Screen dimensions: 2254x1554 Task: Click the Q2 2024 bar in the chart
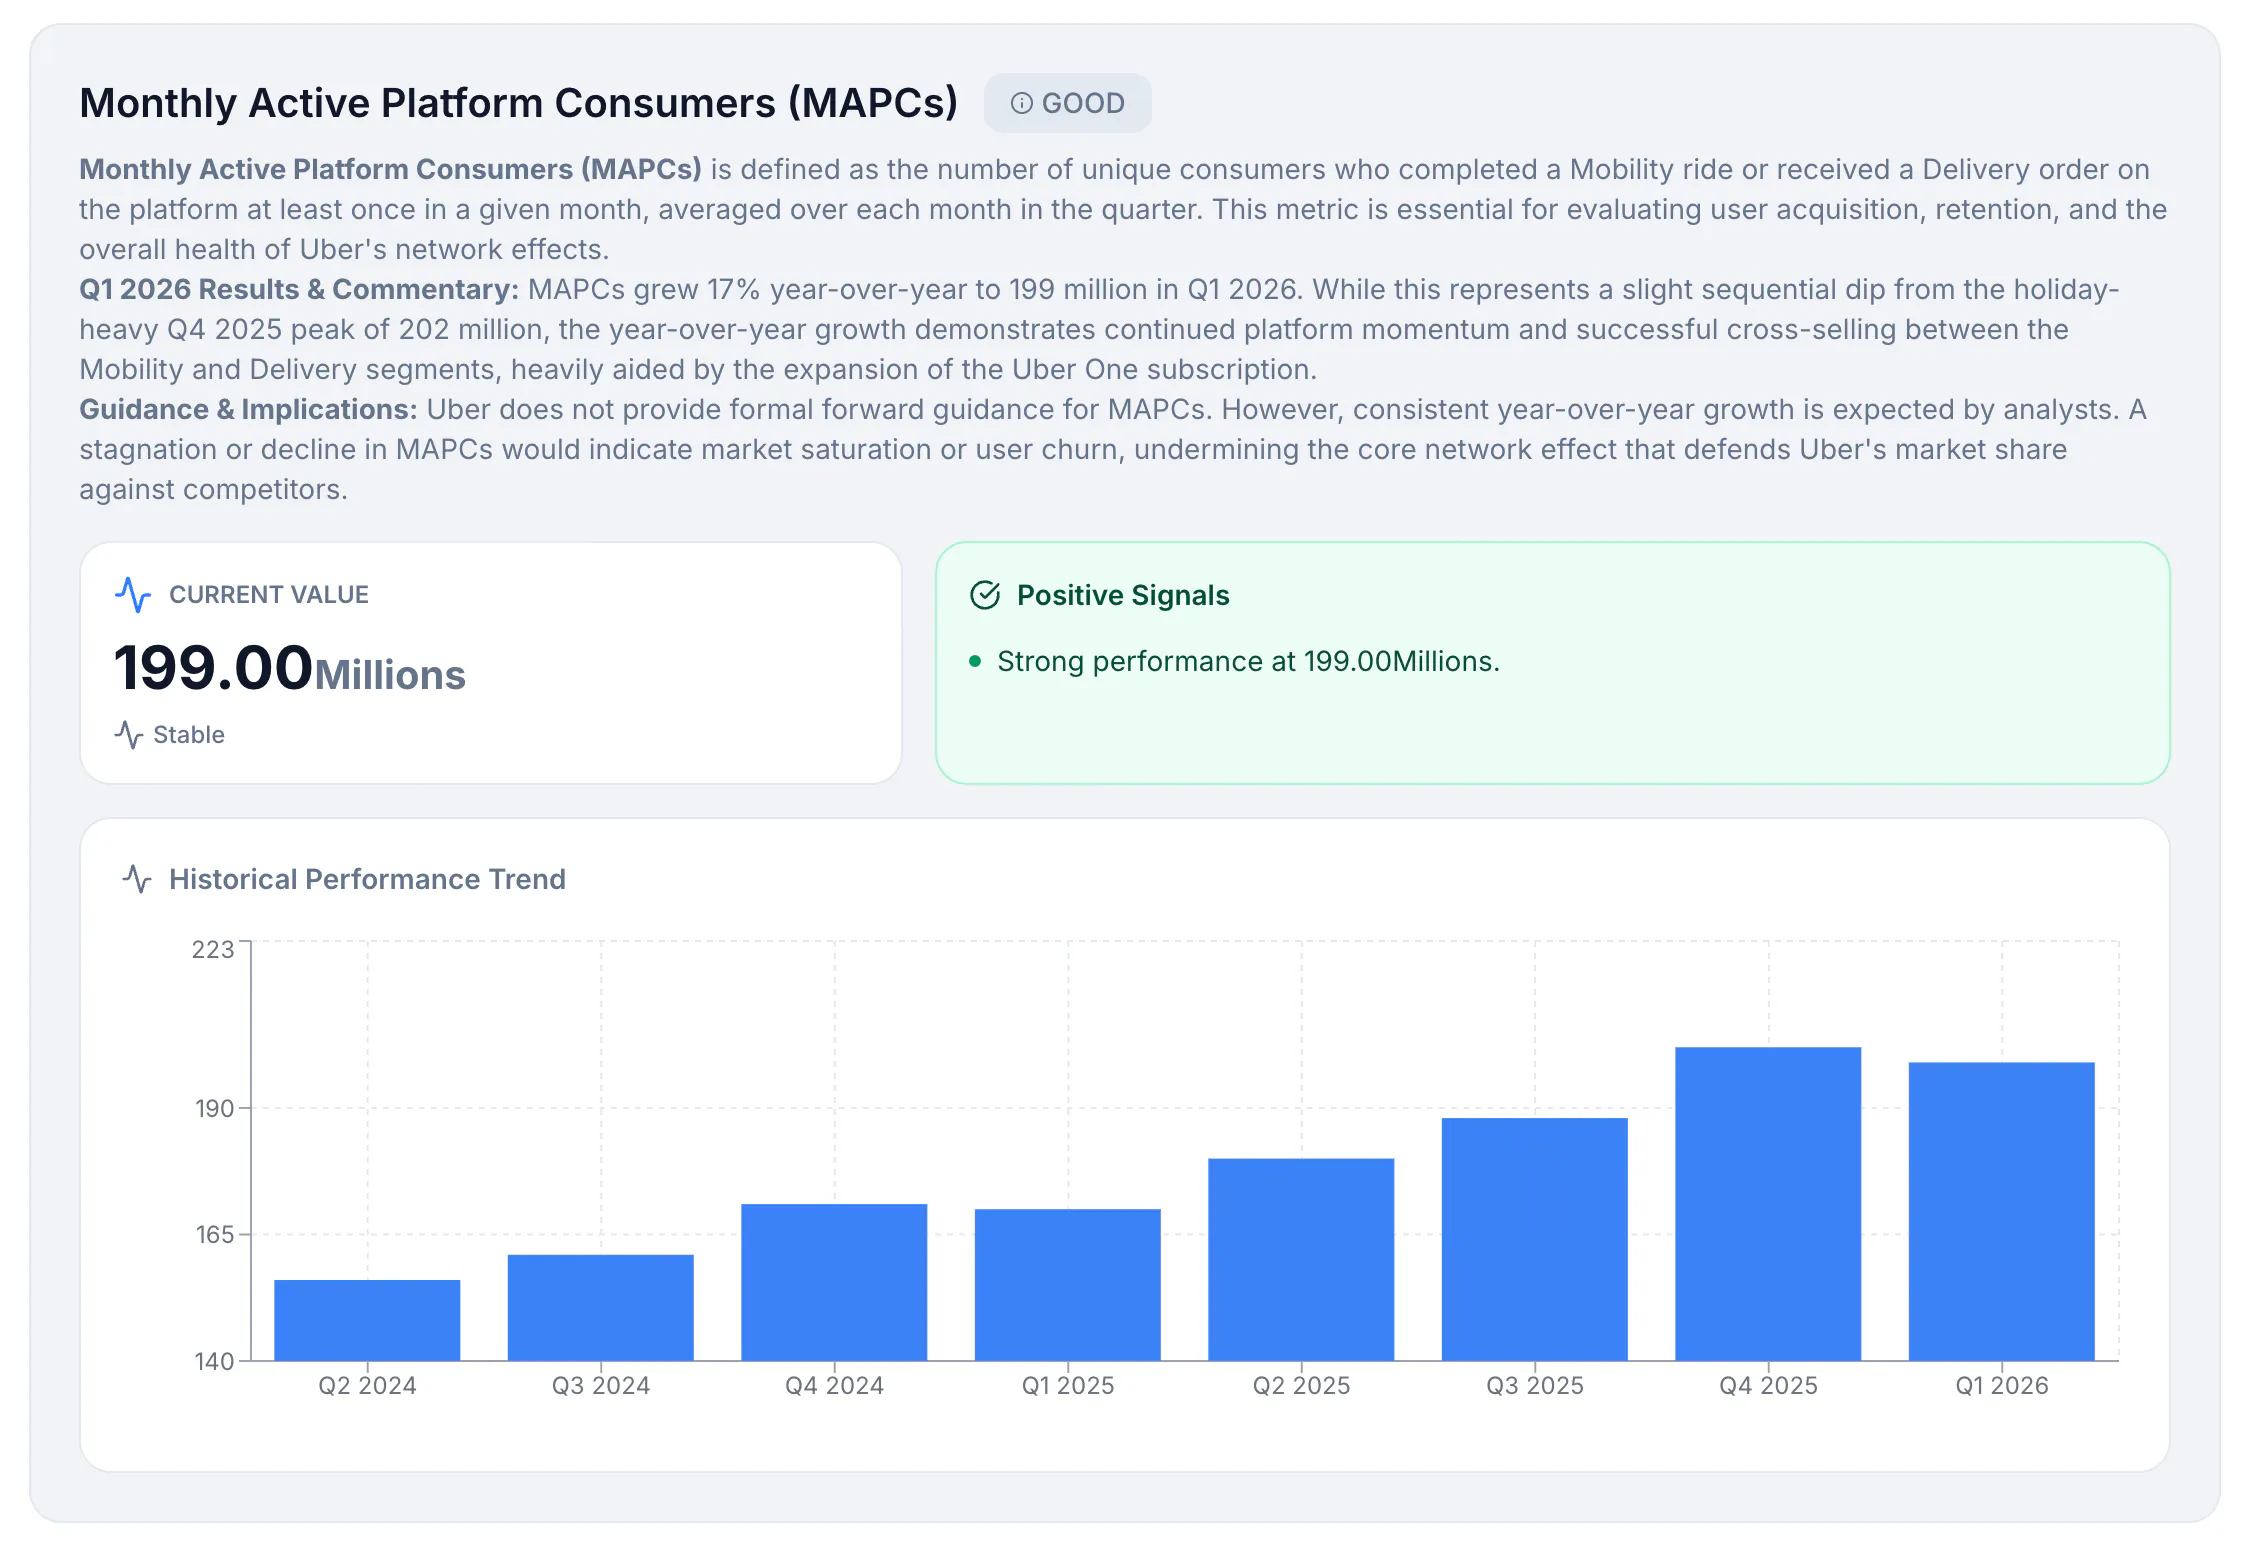(367, 1320)
